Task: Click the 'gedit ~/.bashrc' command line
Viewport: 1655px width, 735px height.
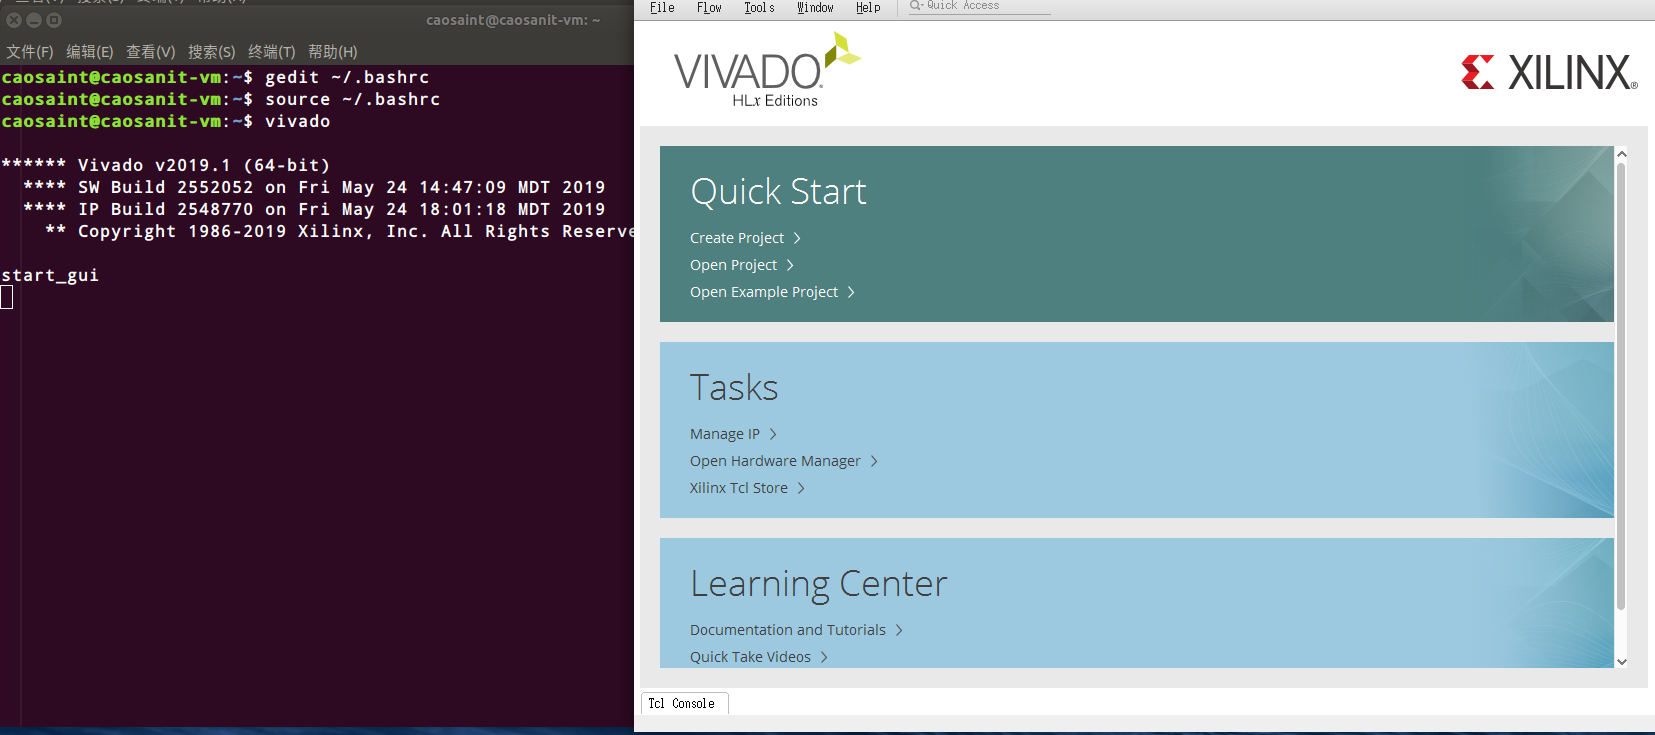Action: click(347, 77)
